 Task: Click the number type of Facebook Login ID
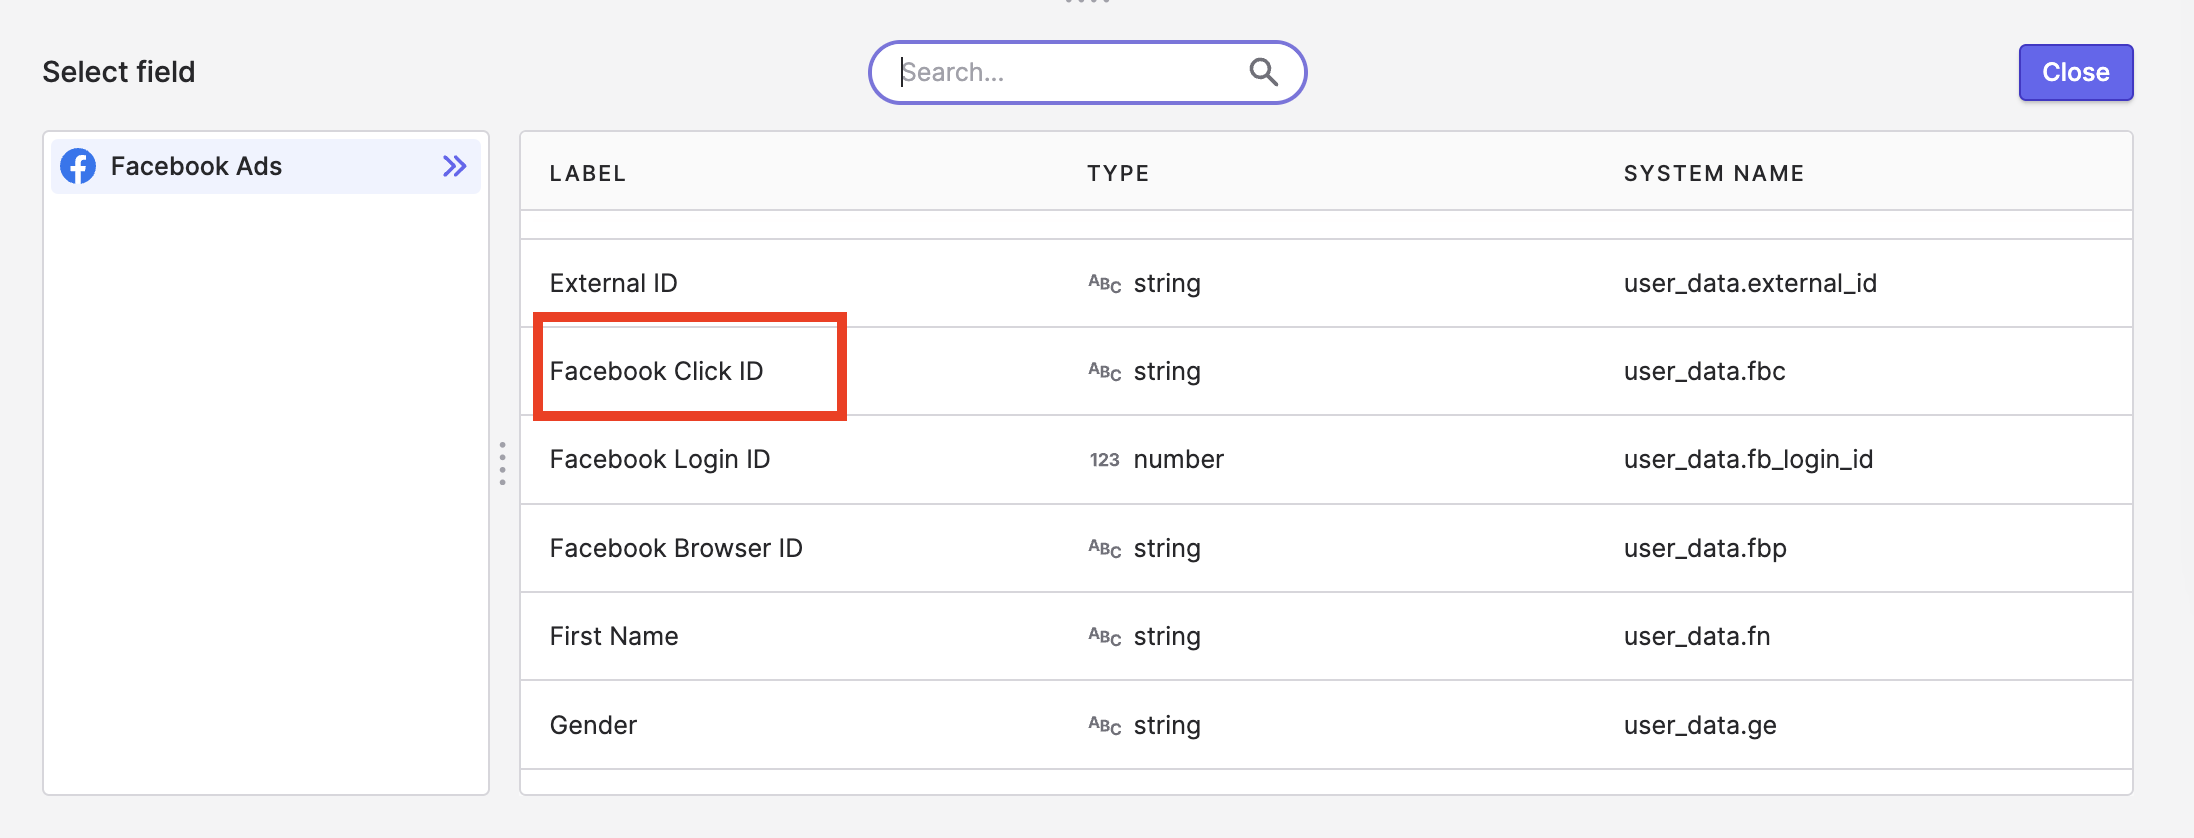click(1178, 459)
